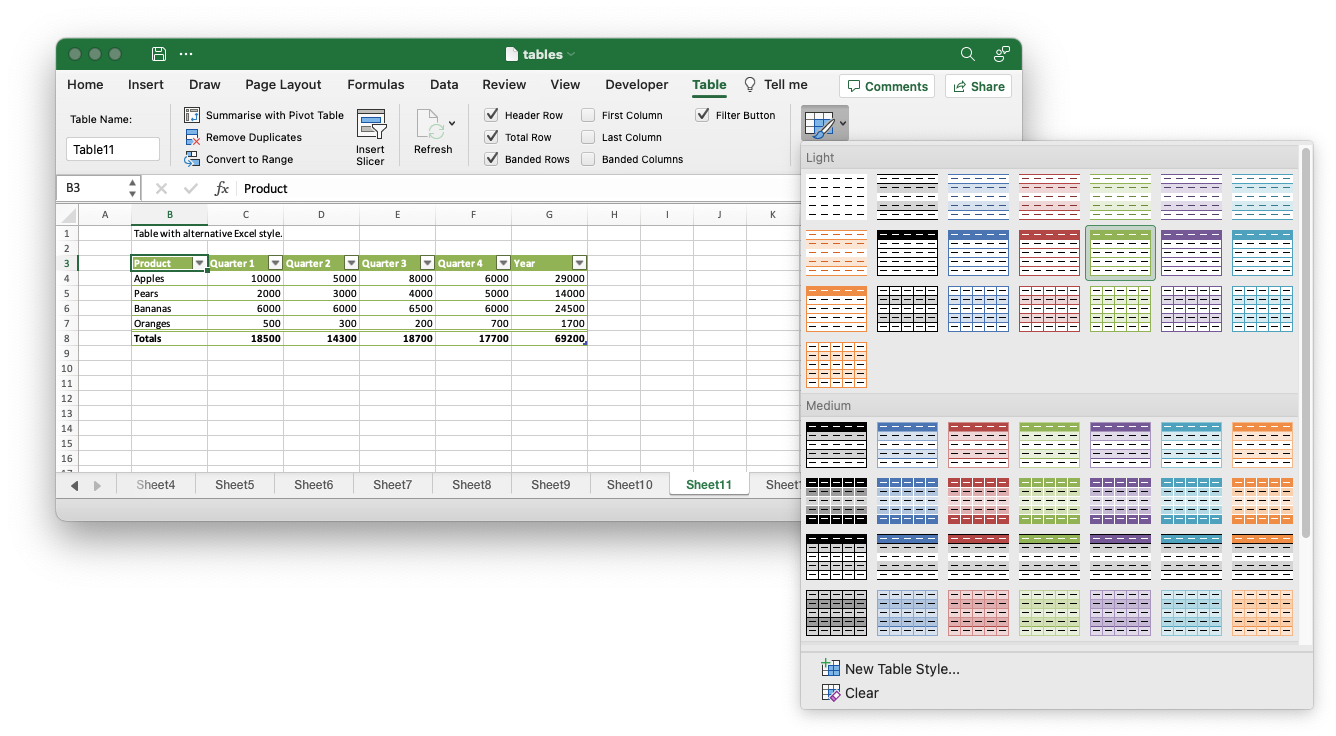Click the Share button

point(978,86)
